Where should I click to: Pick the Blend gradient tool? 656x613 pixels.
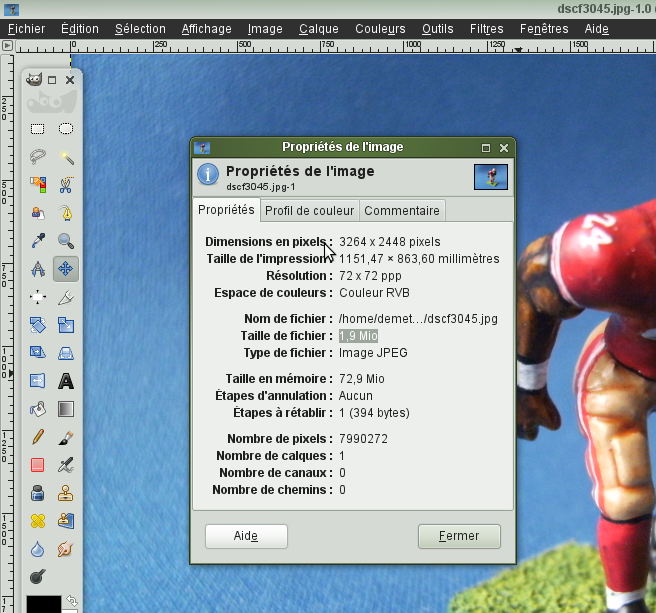click(66, 409)
